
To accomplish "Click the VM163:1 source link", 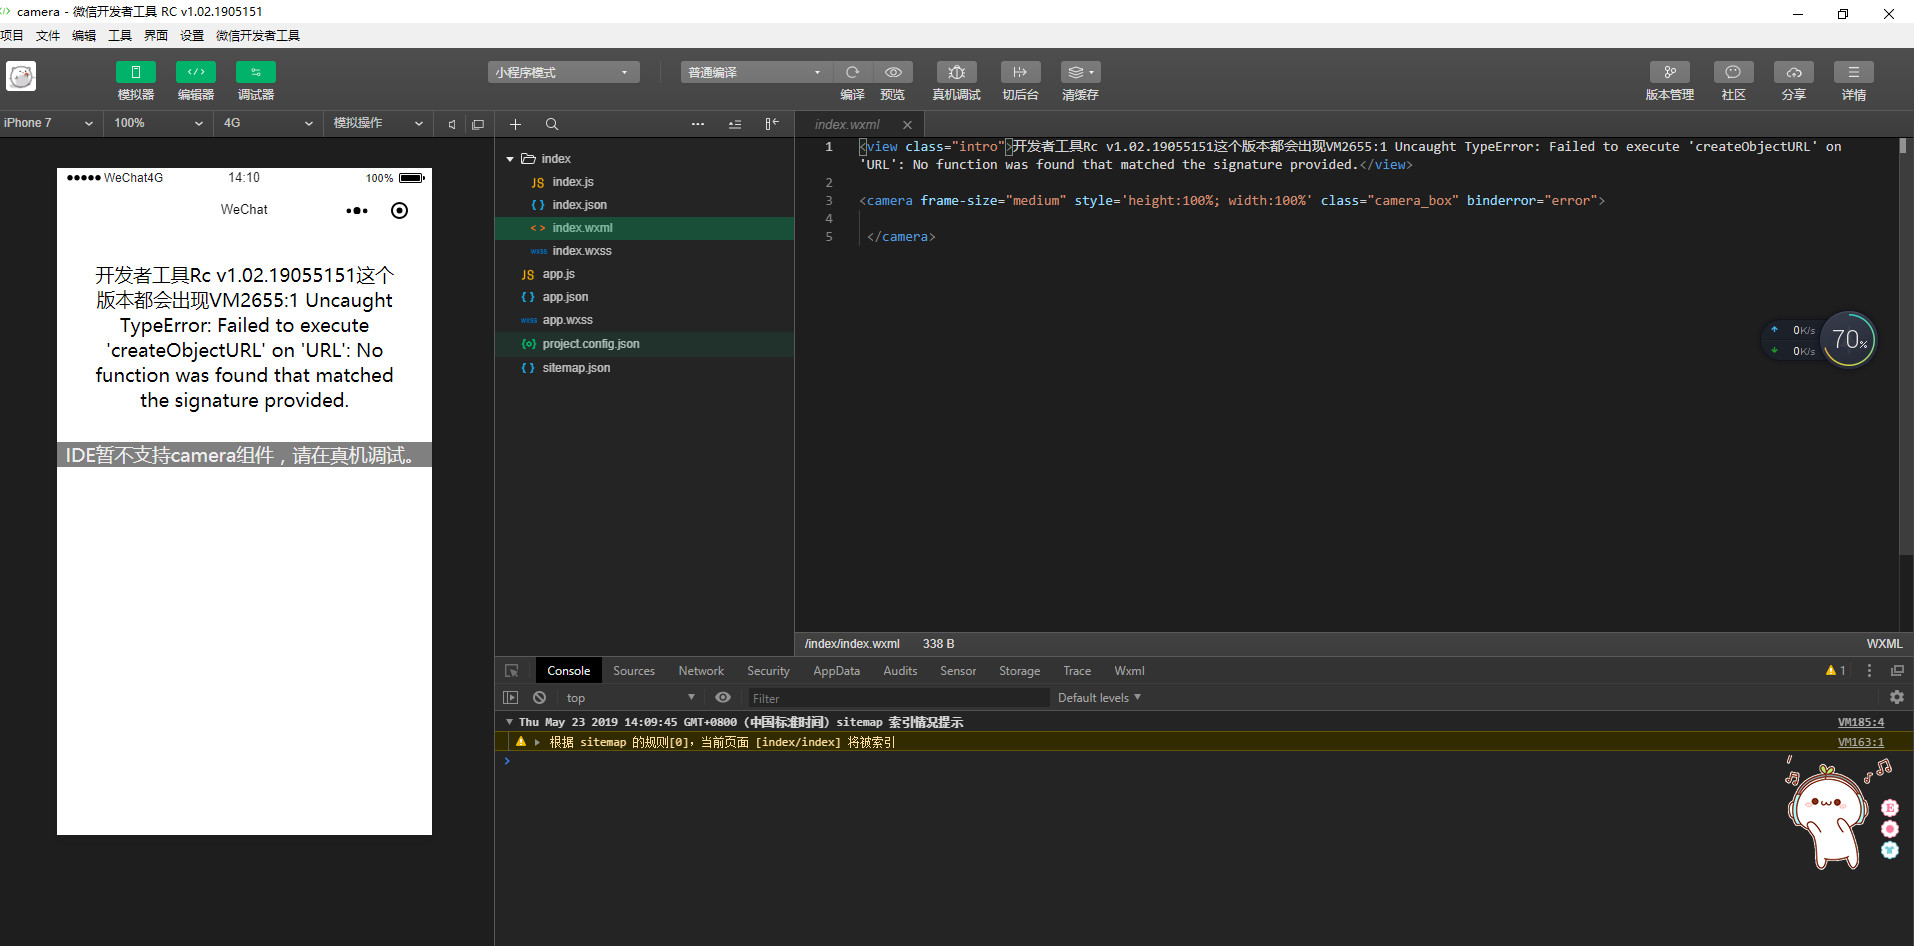I will point(1860,742).
